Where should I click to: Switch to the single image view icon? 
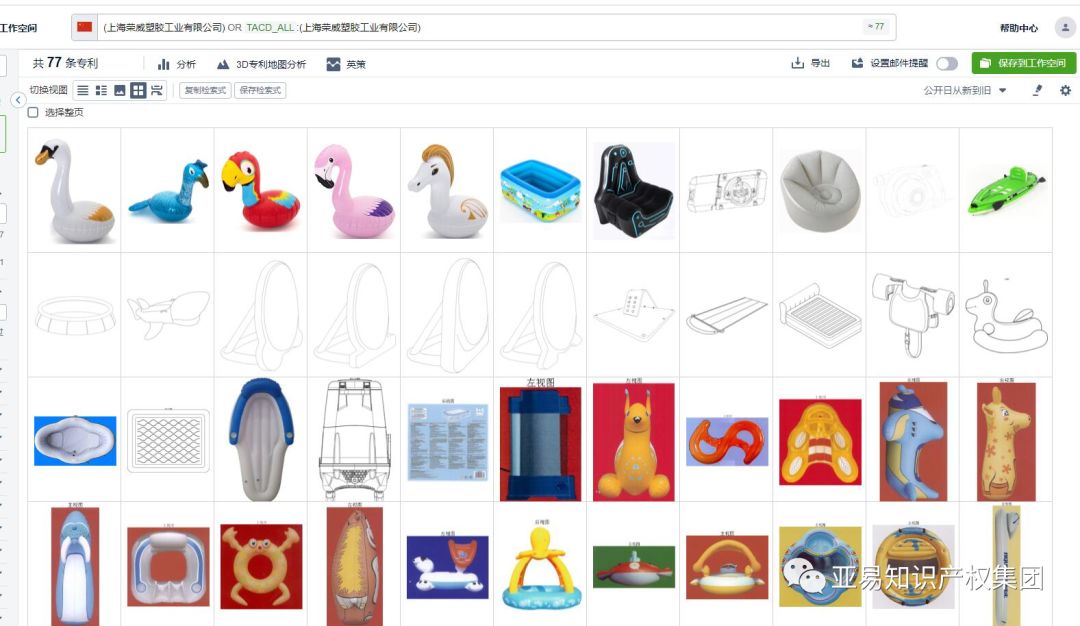[120, 90]
